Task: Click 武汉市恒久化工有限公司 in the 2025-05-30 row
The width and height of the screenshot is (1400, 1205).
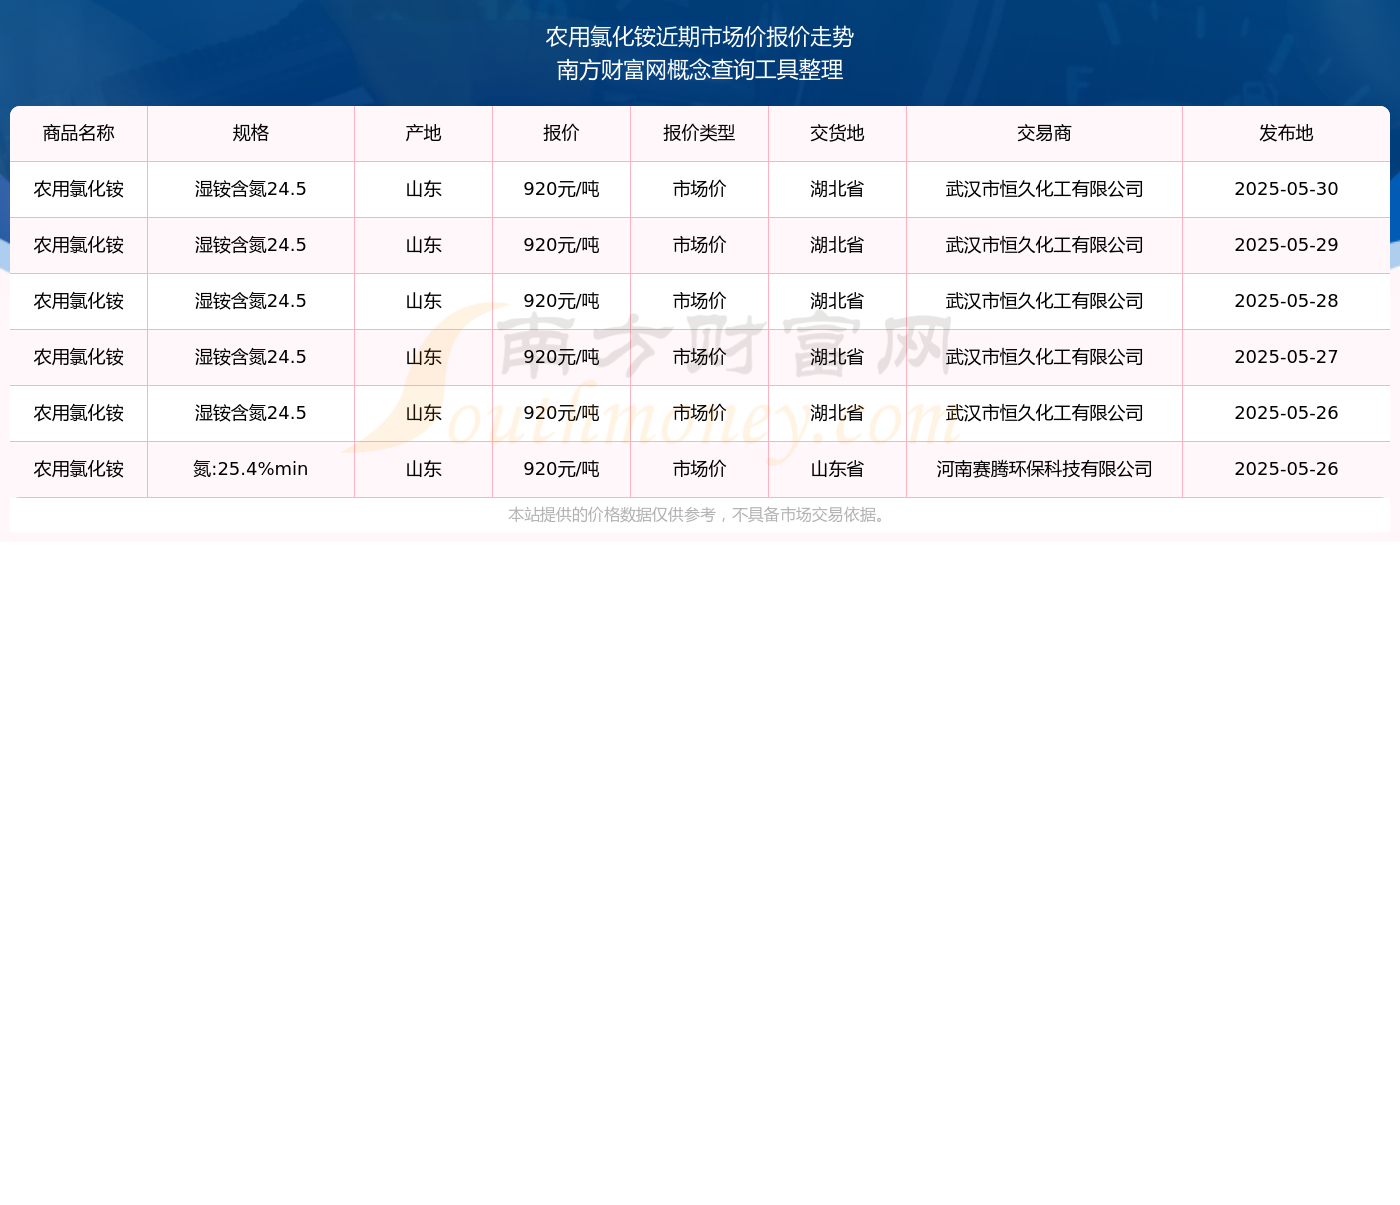Action: pyautogui.click(x=1044, y=189)
